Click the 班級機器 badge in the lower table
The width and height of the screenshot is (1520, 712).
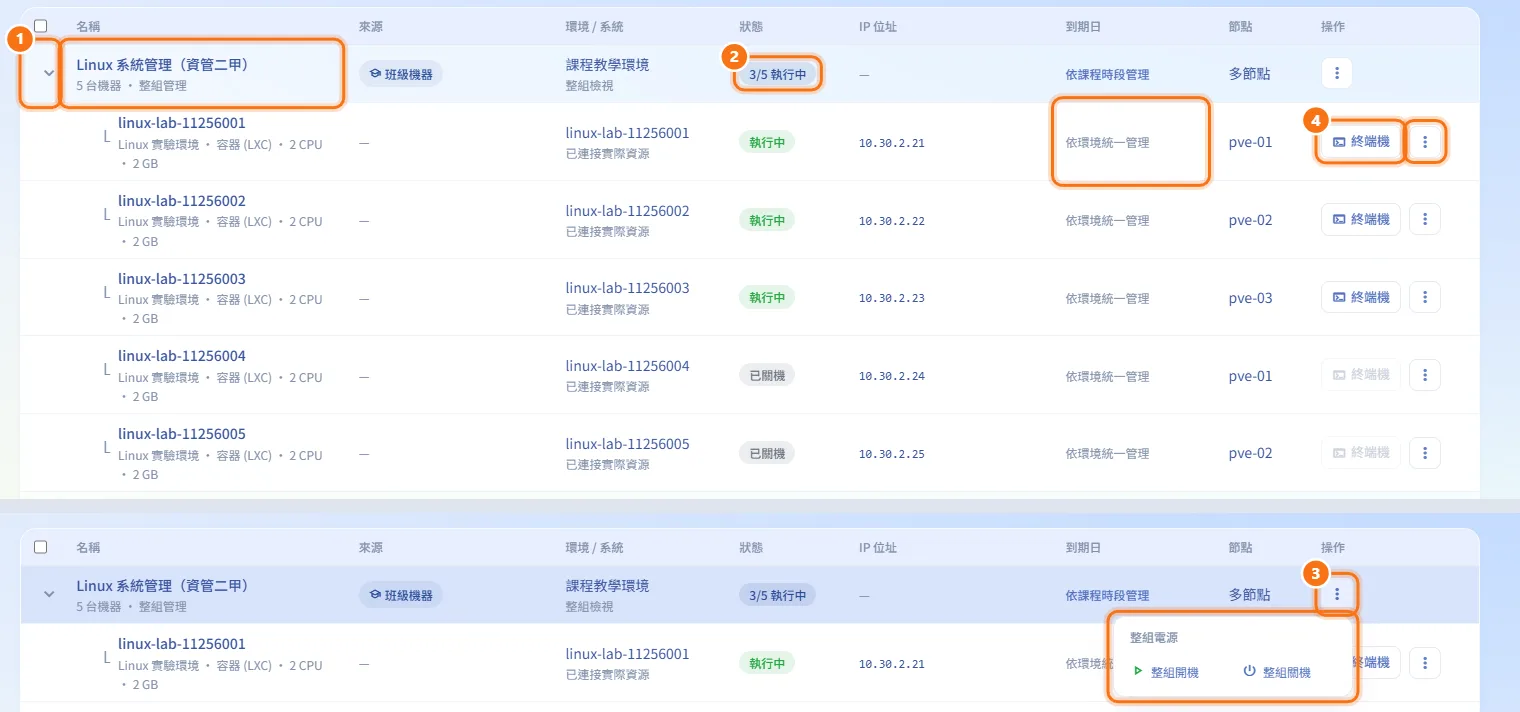click(x=401, y=595)
